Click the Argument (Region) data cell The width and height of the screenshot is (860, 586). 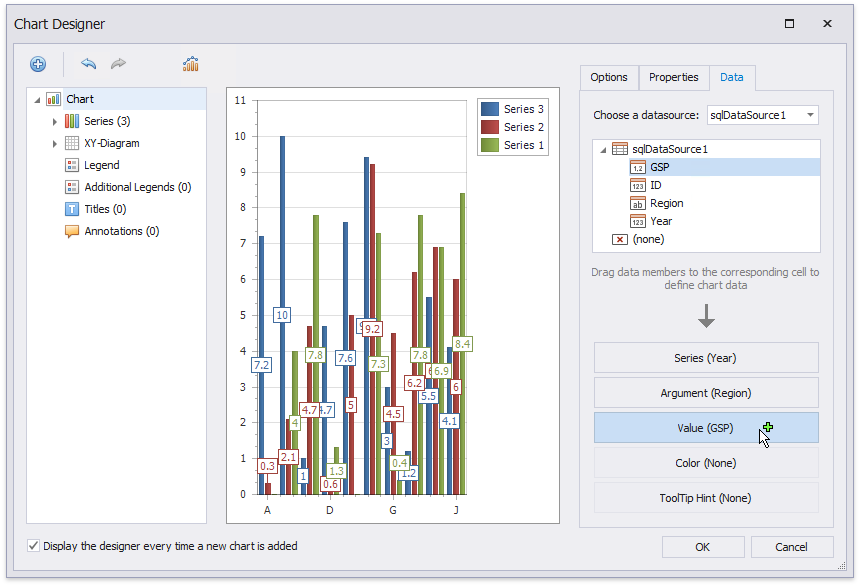(706, 393)
